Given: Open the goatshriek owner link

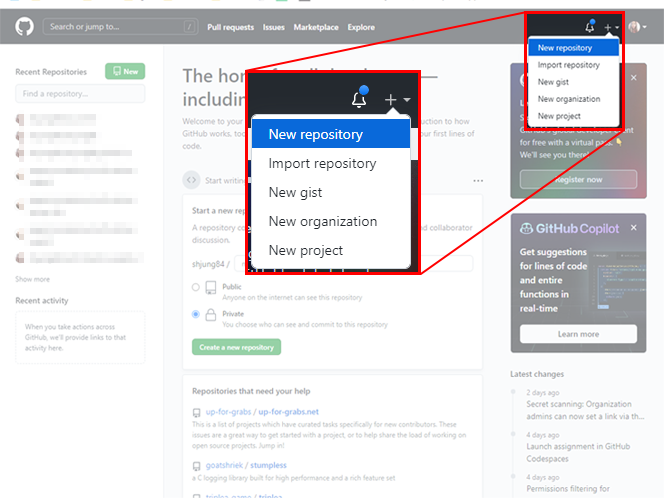Looking at the screenshot, I should click(x=224, y=465).
